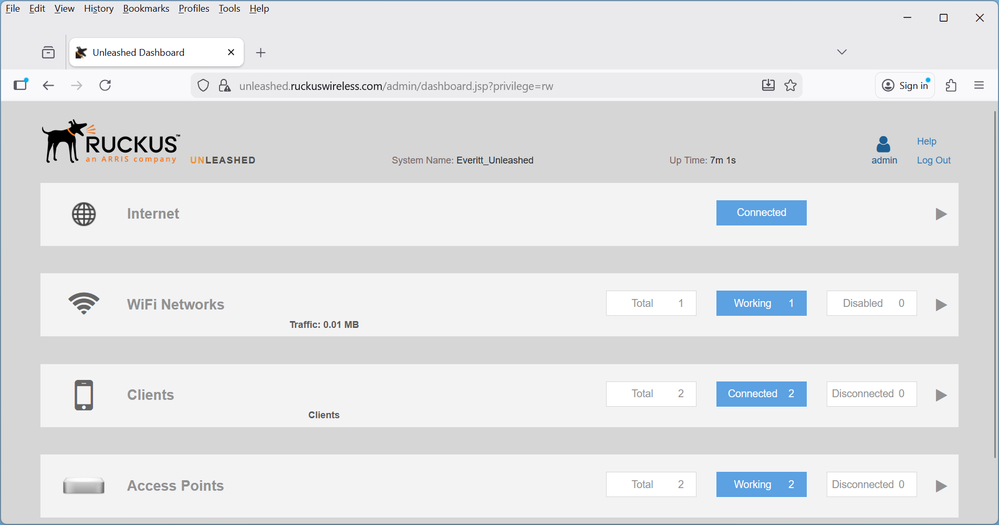Click WiFi Networks Disabled 0 box
999x525 pixels.
click(872, 303)
